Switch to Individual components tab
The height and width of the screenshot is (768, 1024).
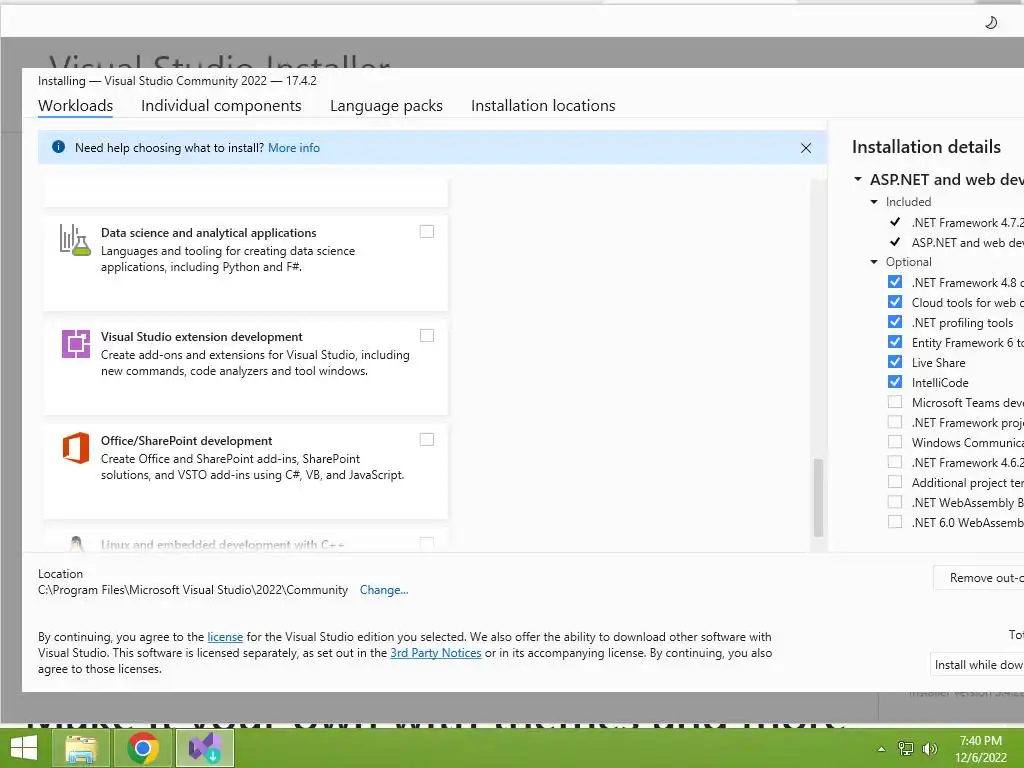pos(221,105)
